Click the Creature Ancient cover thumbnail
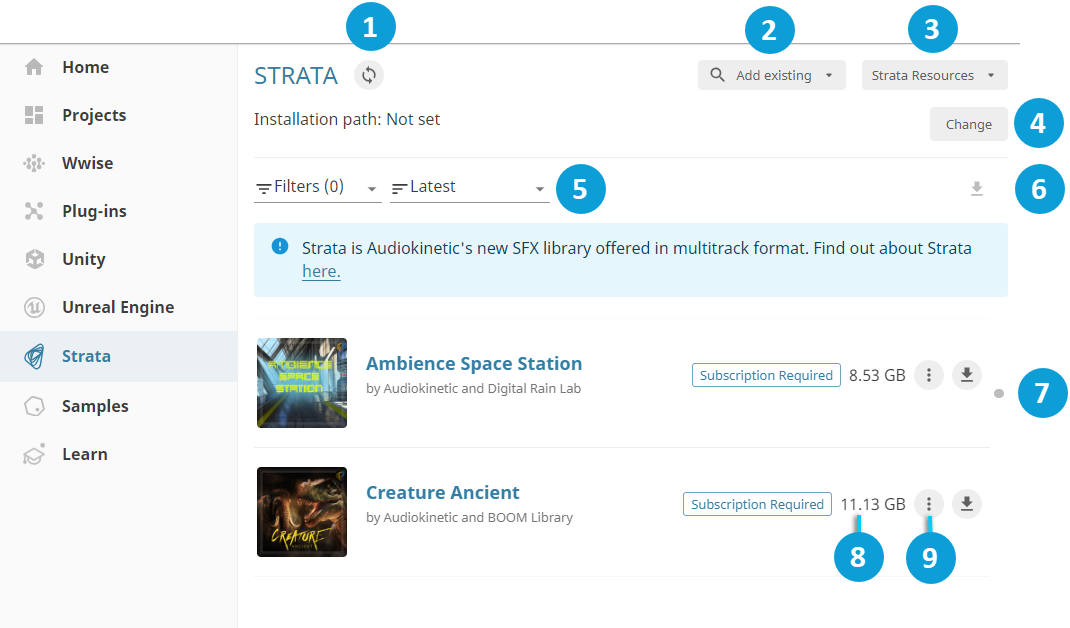Screen dimensions: 1070x628 point(302,512)
